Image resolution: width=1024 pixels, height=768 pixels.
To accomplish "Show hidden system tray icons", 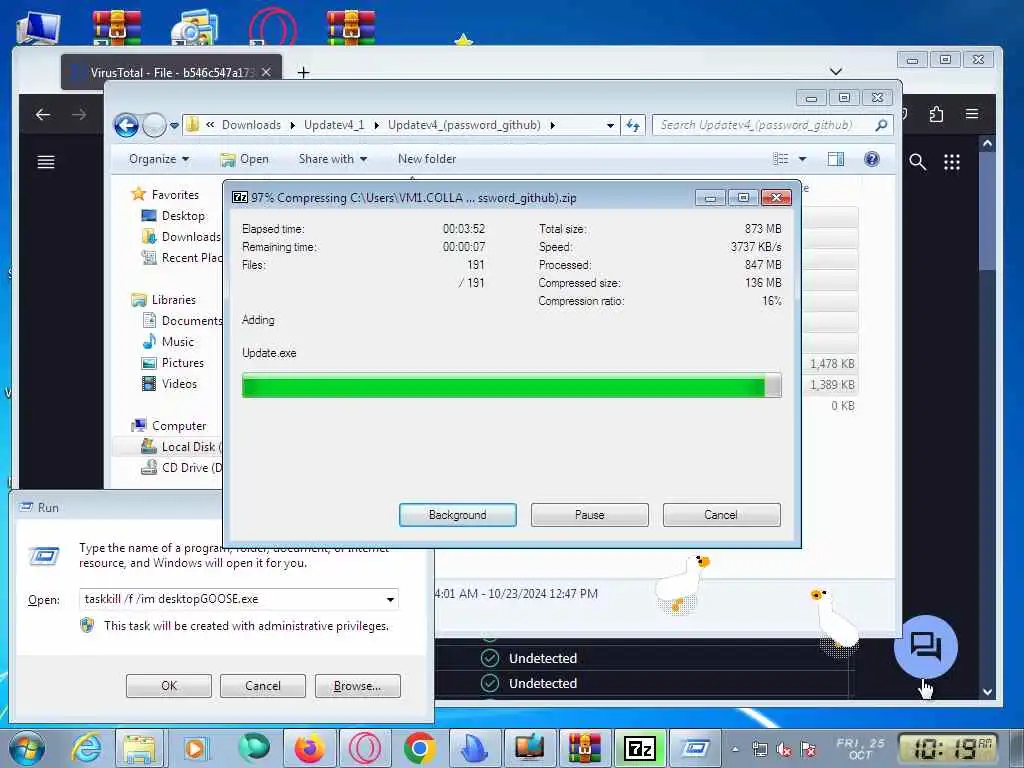I will coord(735,749).
